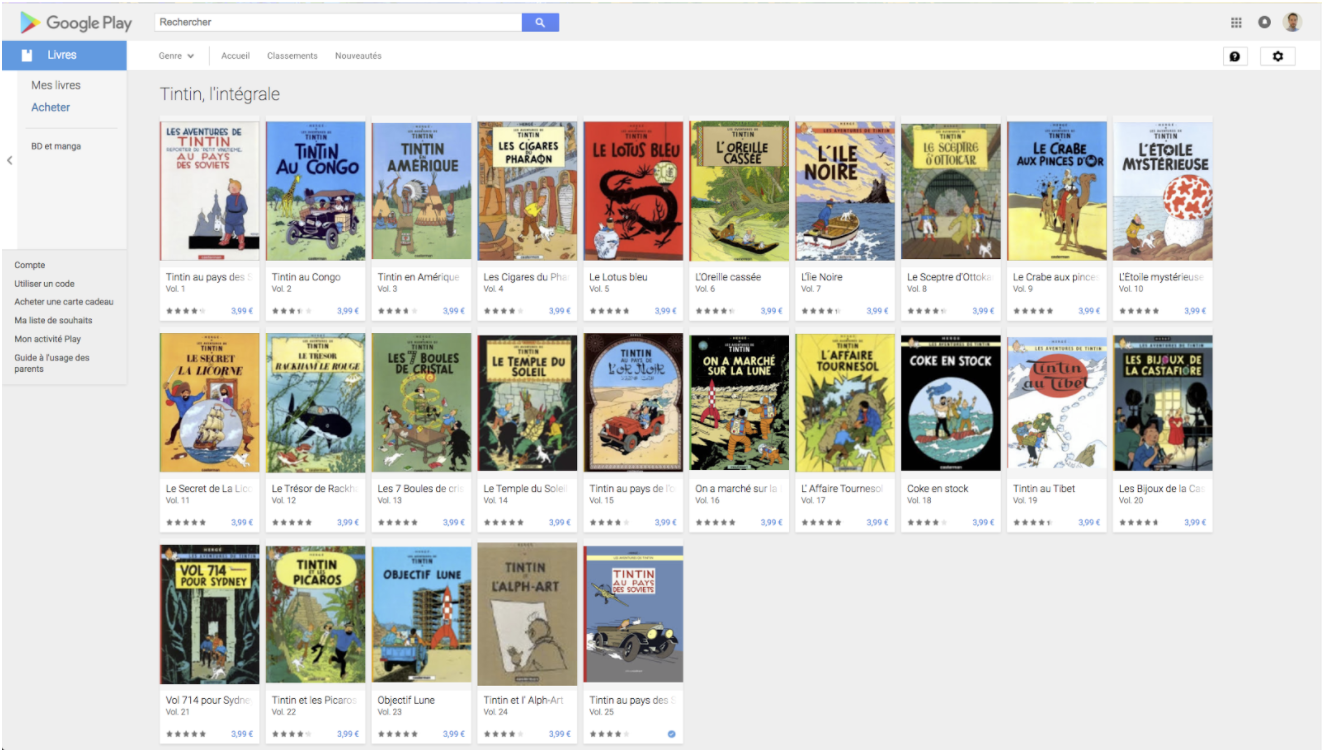Go to the Accueil tab

(235, 56)
